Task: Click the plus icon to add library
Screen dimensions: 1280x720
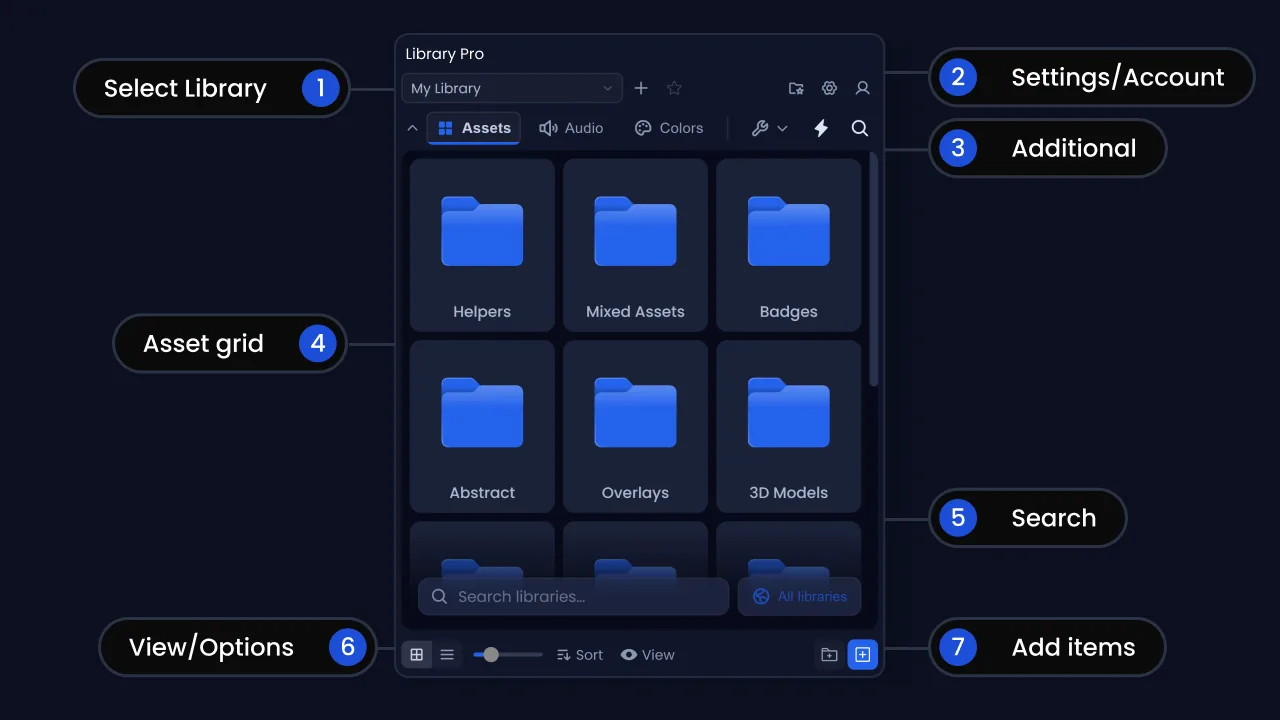Action: (641, 88)
